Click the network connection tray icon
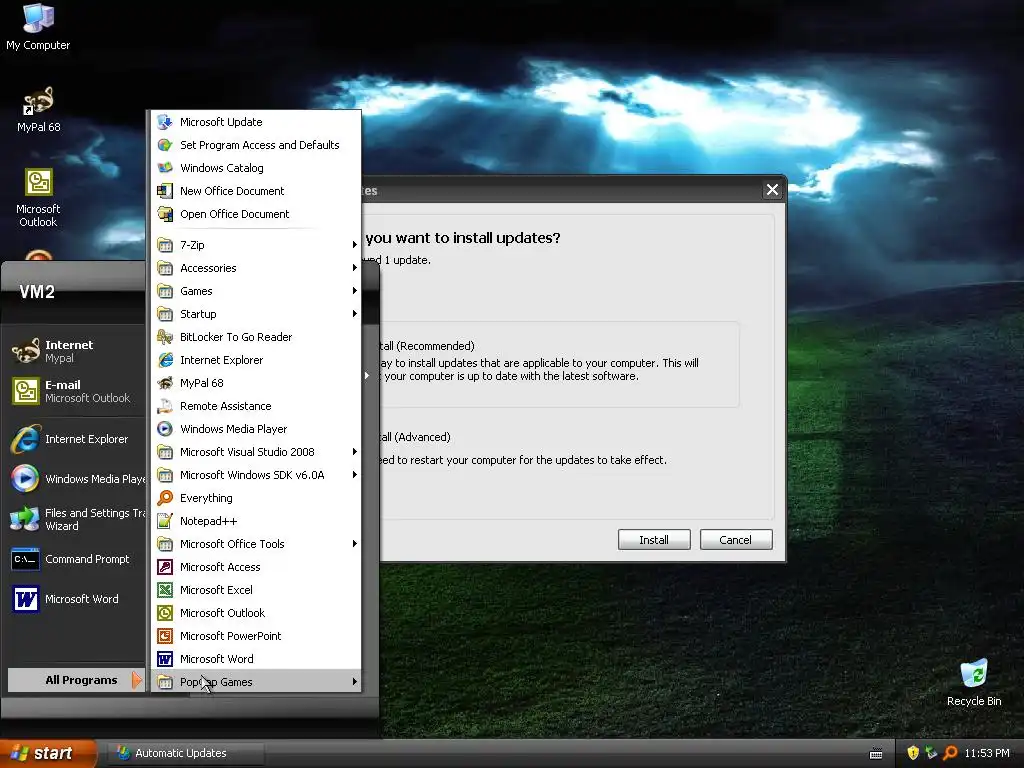Viewport: 1024px width, 768px height. pyautogui.click(x=931, y=753)
